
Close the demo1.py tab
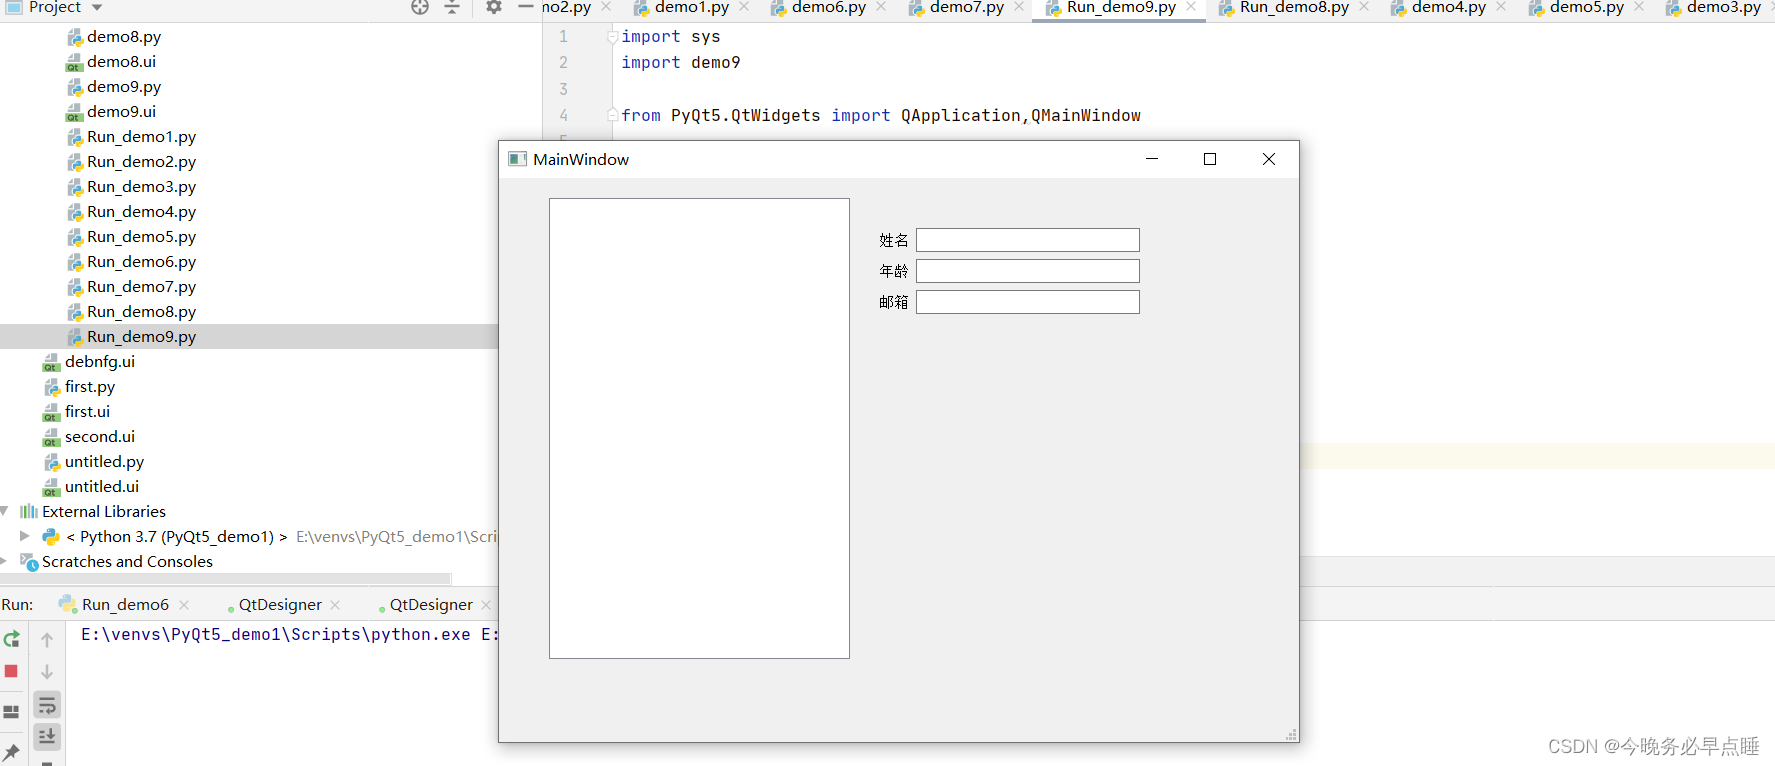point(744,7)
